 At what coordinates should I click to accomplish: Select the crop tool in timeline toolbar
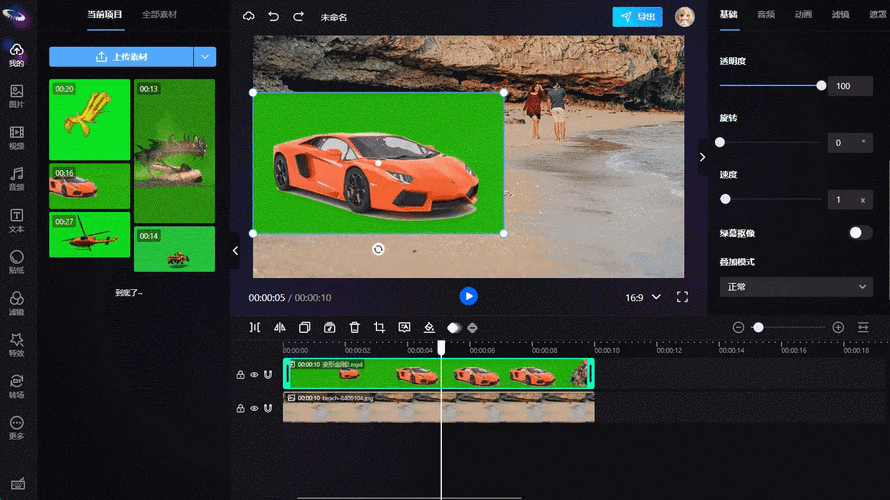click(379, 327)
